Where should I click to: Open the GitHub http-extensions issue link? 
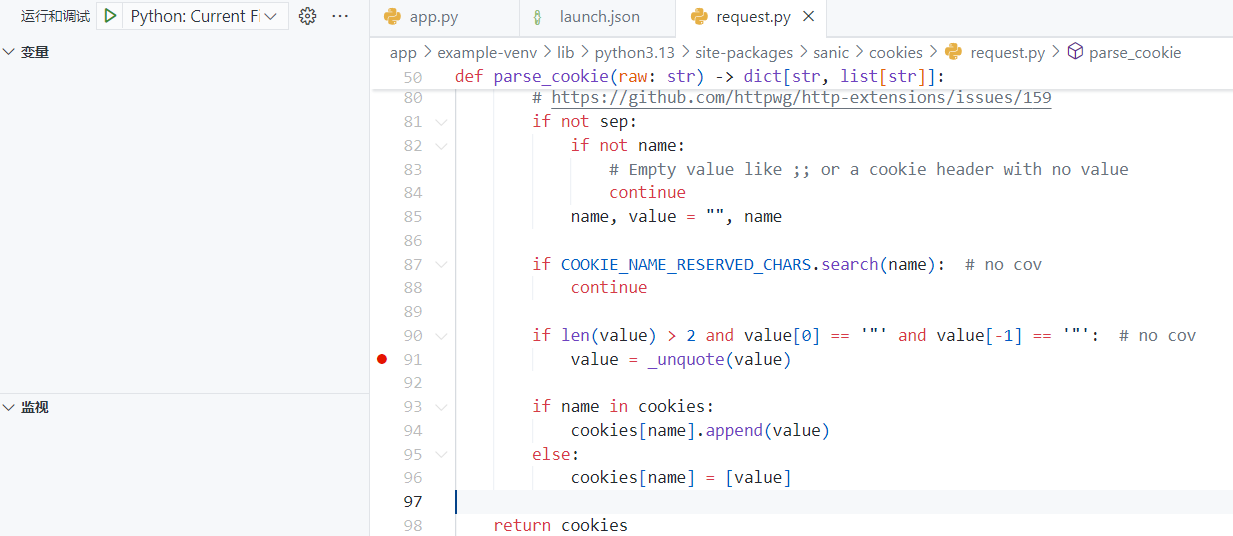(x=800, y=98)
